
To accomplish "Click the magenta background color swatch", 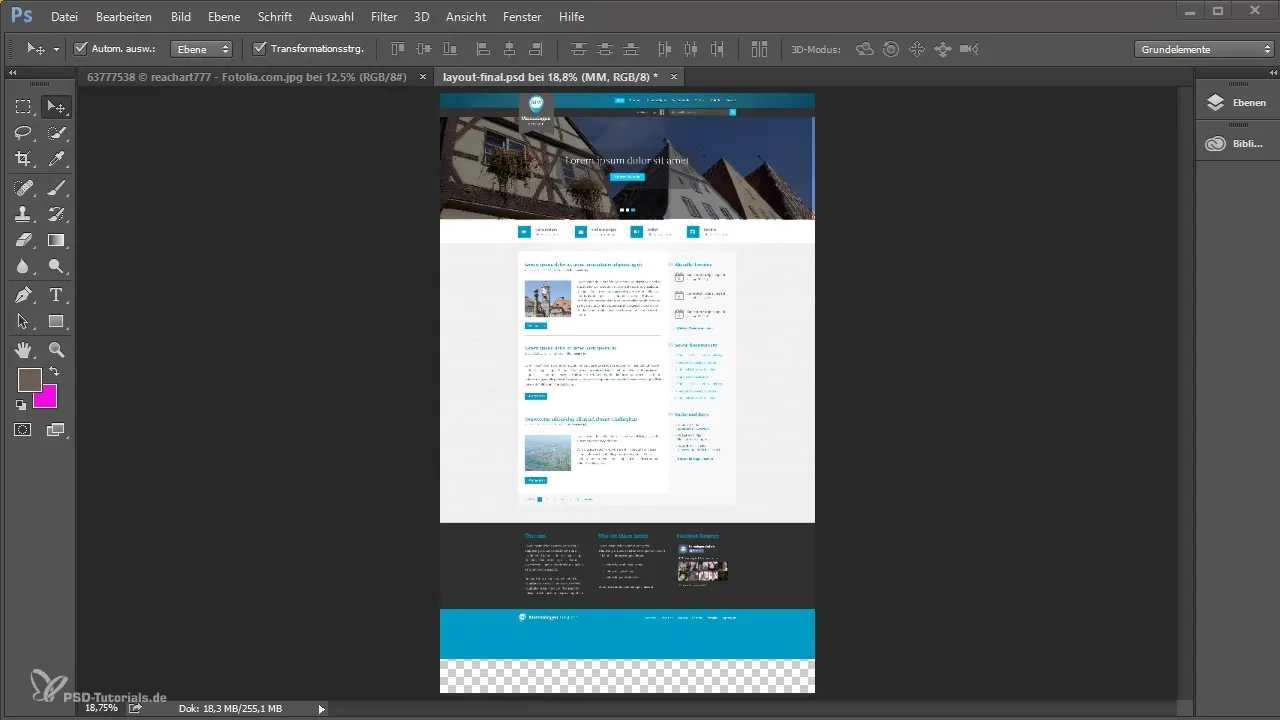I will click(x=49, y=399).
